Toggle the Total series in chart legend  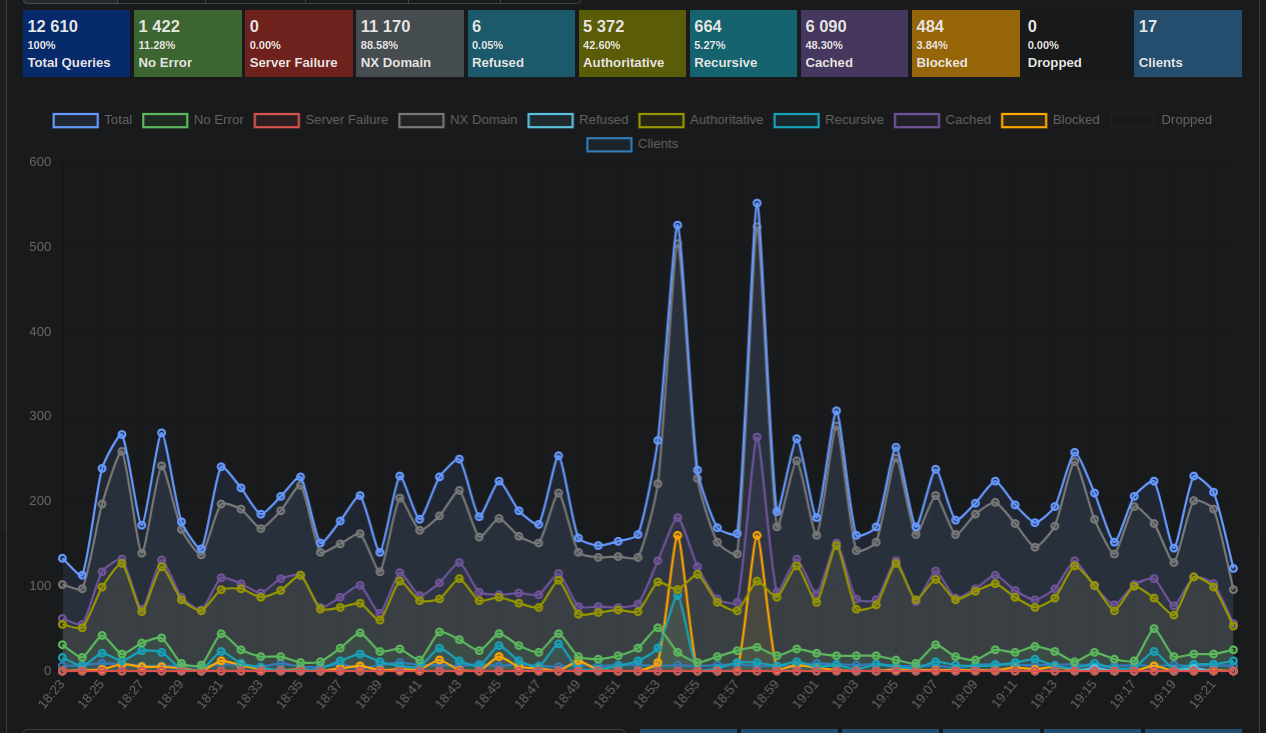point(92,120)
